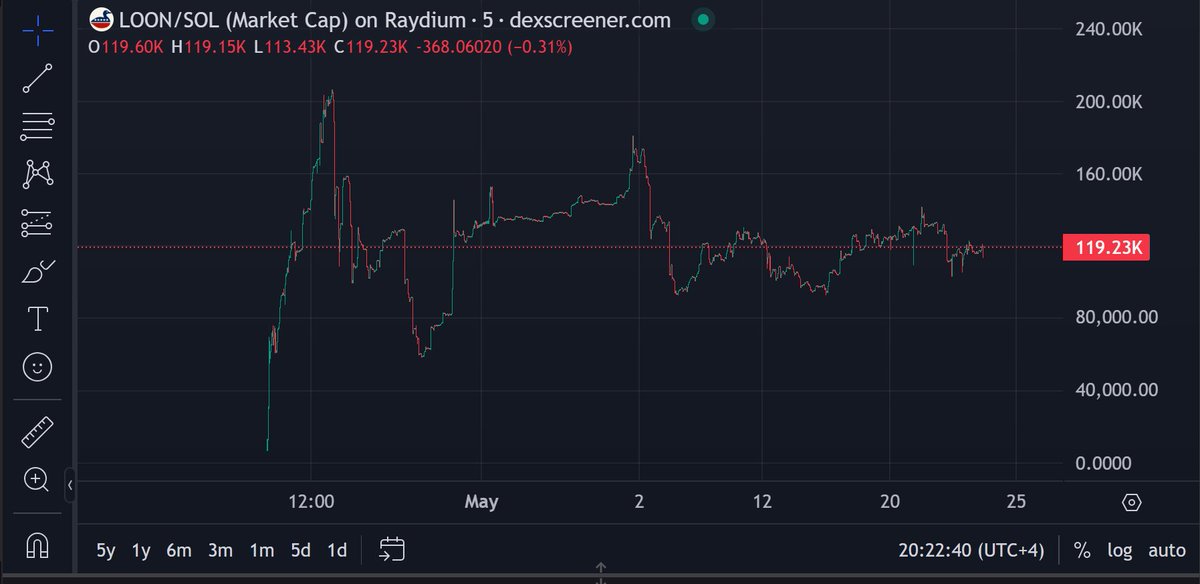The image size is (1200, 584).
Task: Click the 40,000.00 price axis label
Action: (1118, 390)
